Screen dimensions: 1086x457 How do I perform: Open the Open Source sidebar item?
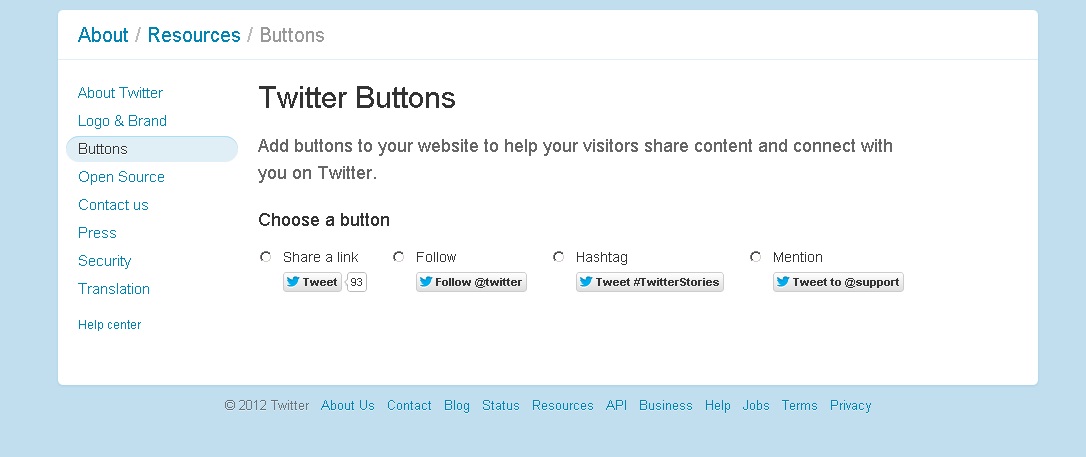tap(121, 177)
